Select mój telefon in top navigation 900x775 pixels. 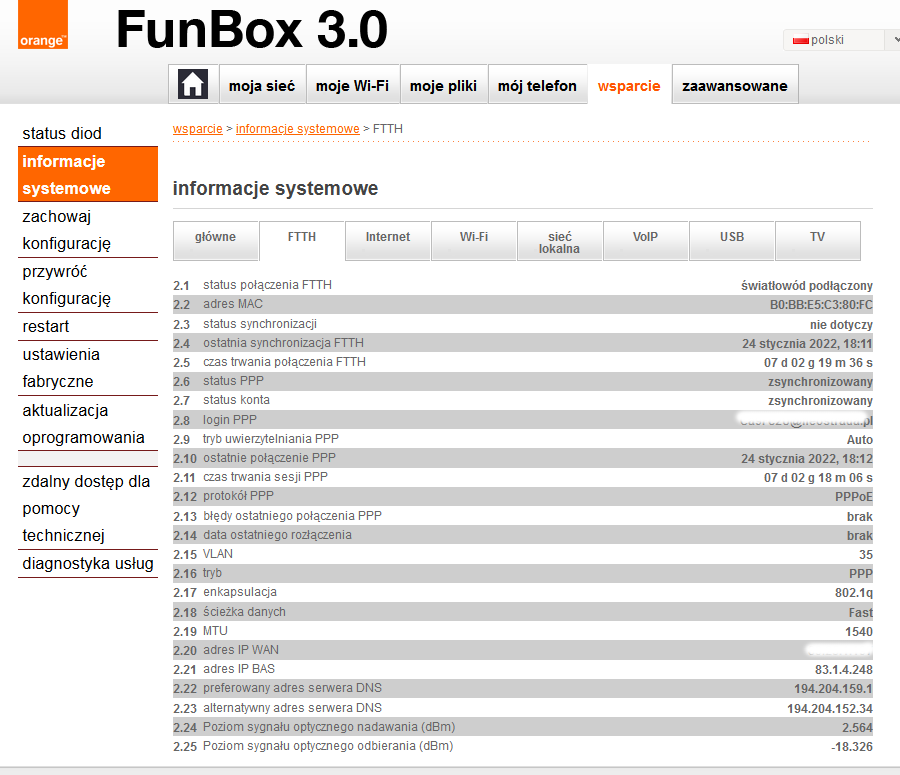(537, 86)
